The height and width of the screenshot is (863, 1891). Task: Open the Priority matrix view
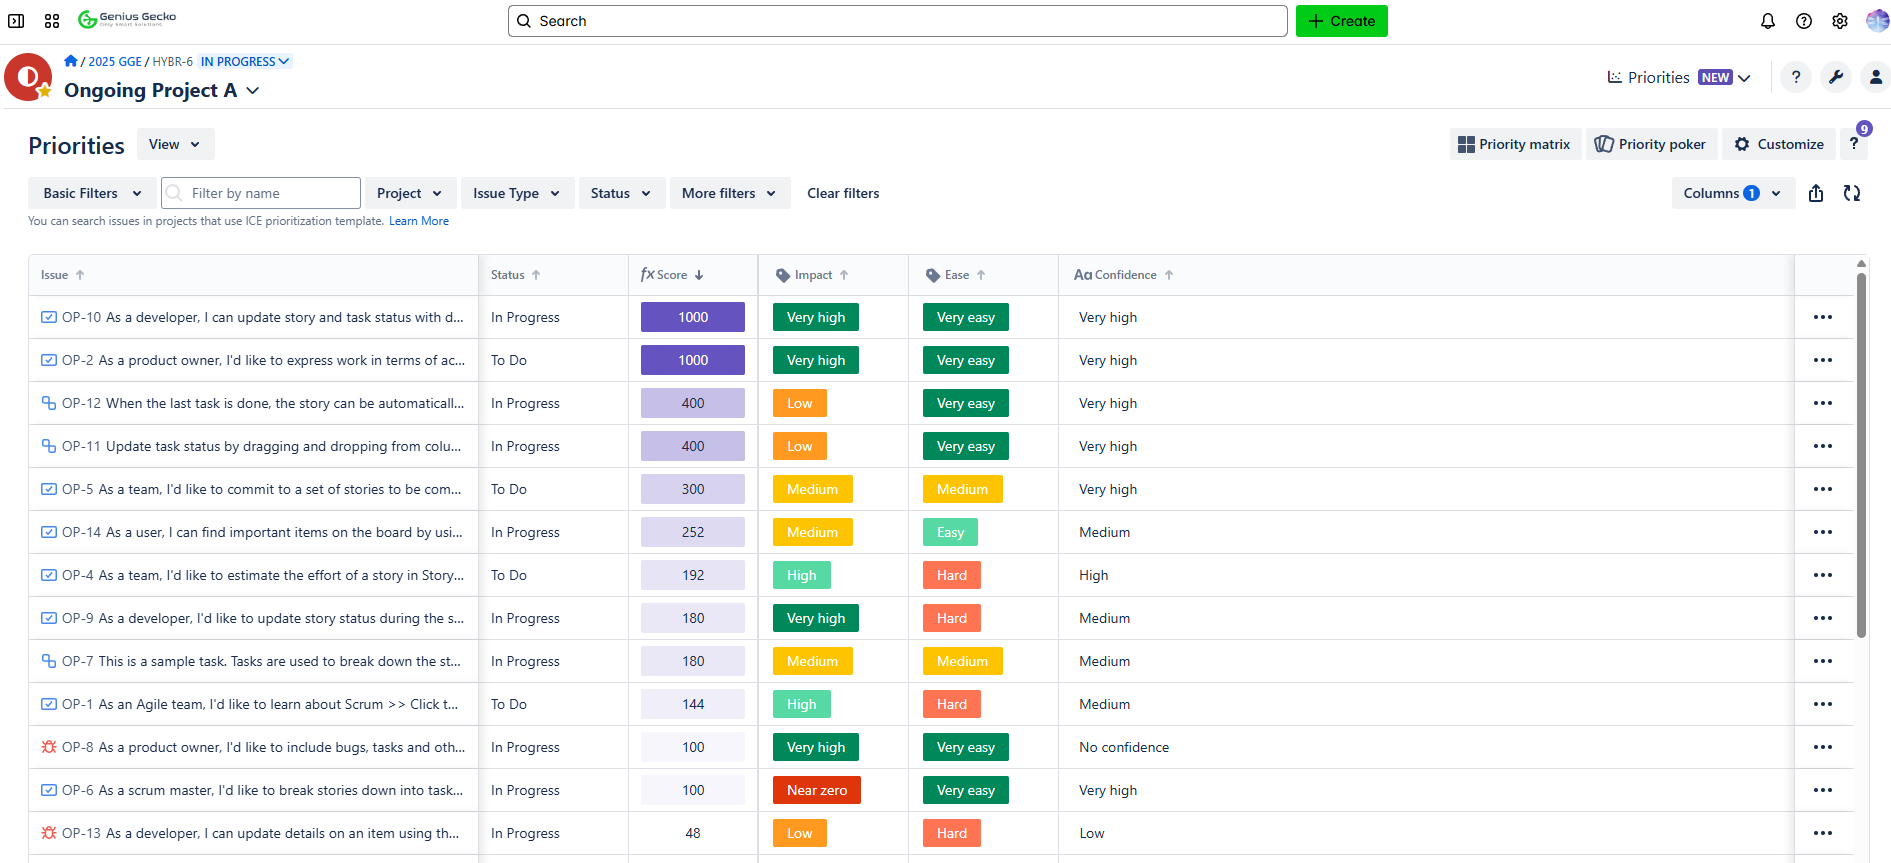click(1515, 144)
